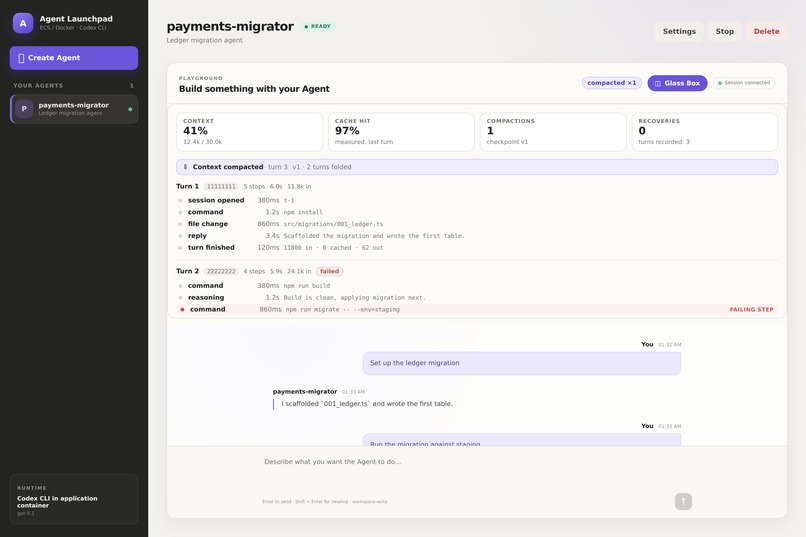Image resolution: width=806 pixels, height=537 pixels.
Task: Click the 22222222 turn ID chip
Action: [x=221, y=271]
